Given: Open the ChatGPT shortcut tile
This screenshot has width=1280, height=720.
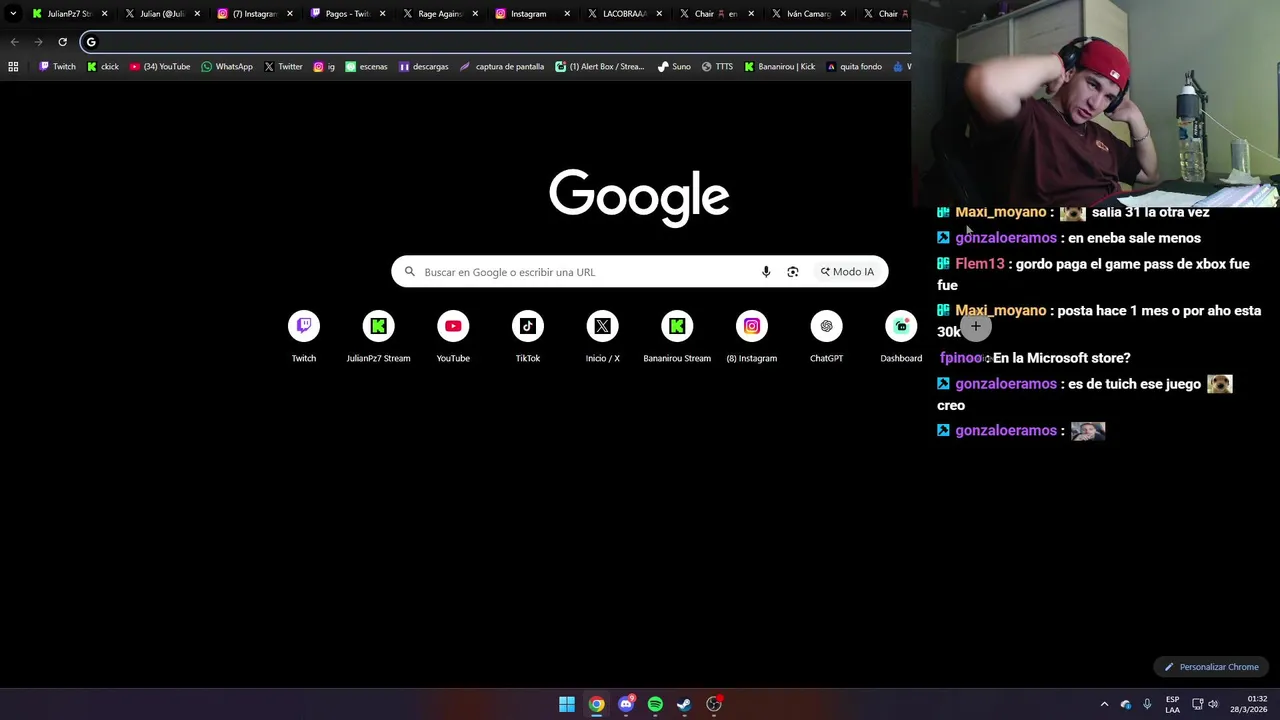Looking at the screenshot, I should 826,337.
